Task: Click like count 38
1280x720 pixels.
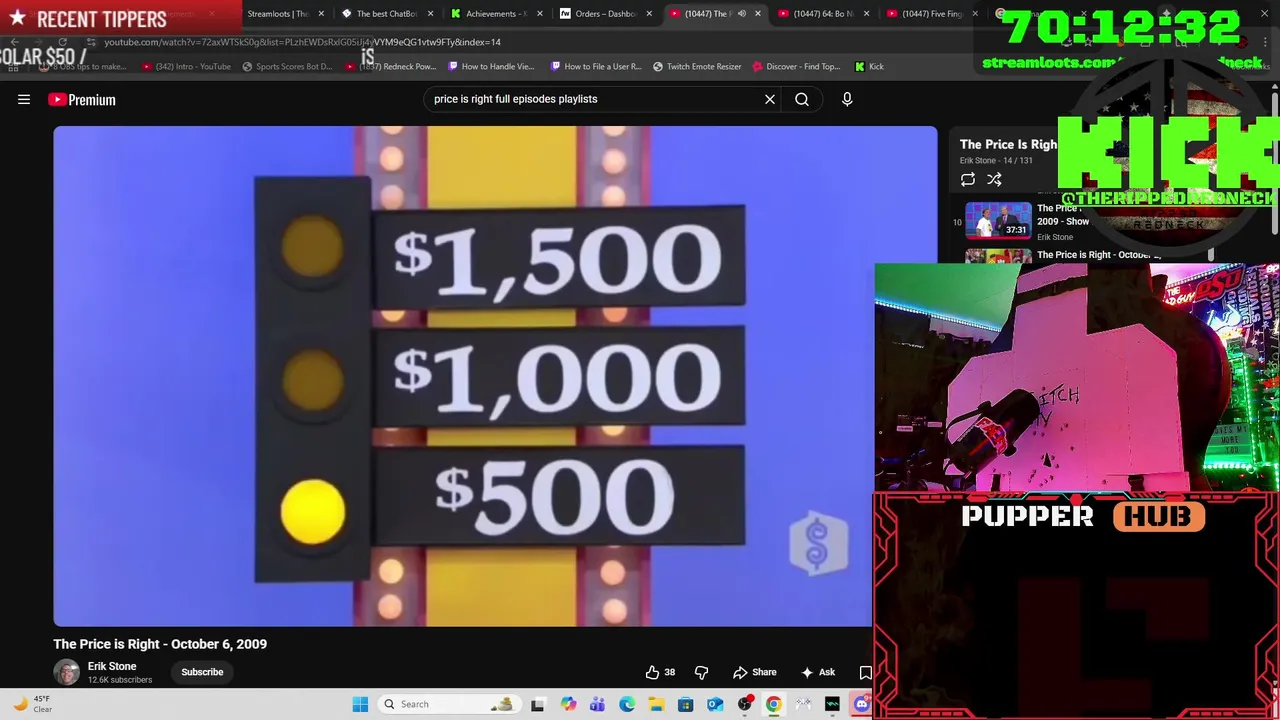Action: pos(670,672)
